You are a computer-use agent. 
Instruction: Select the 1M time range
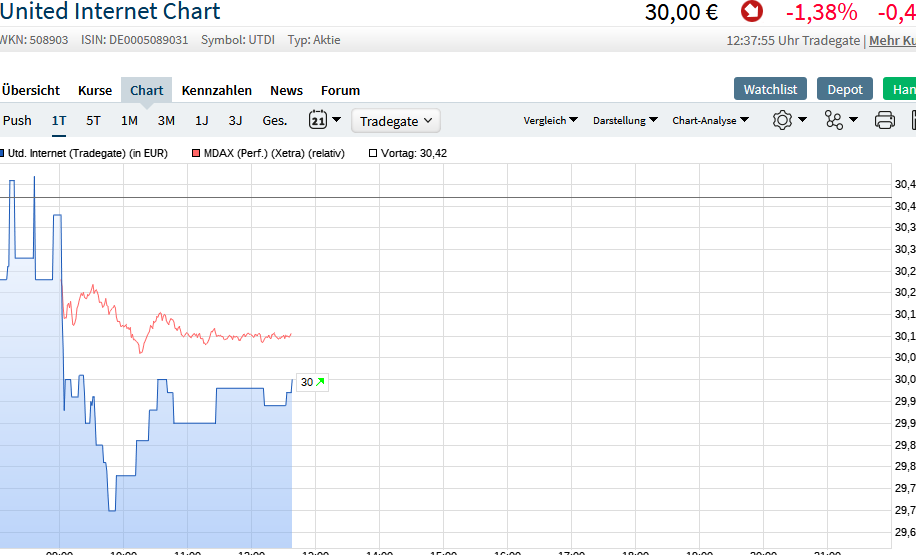129,121
